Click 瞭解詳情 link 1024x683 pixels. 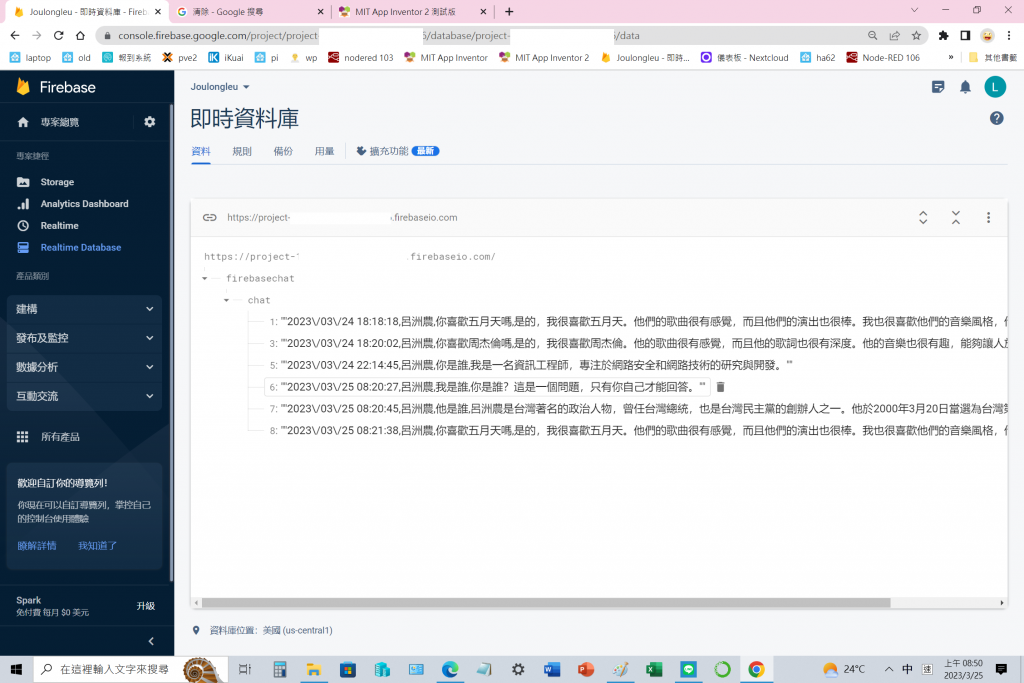point(37,545)
